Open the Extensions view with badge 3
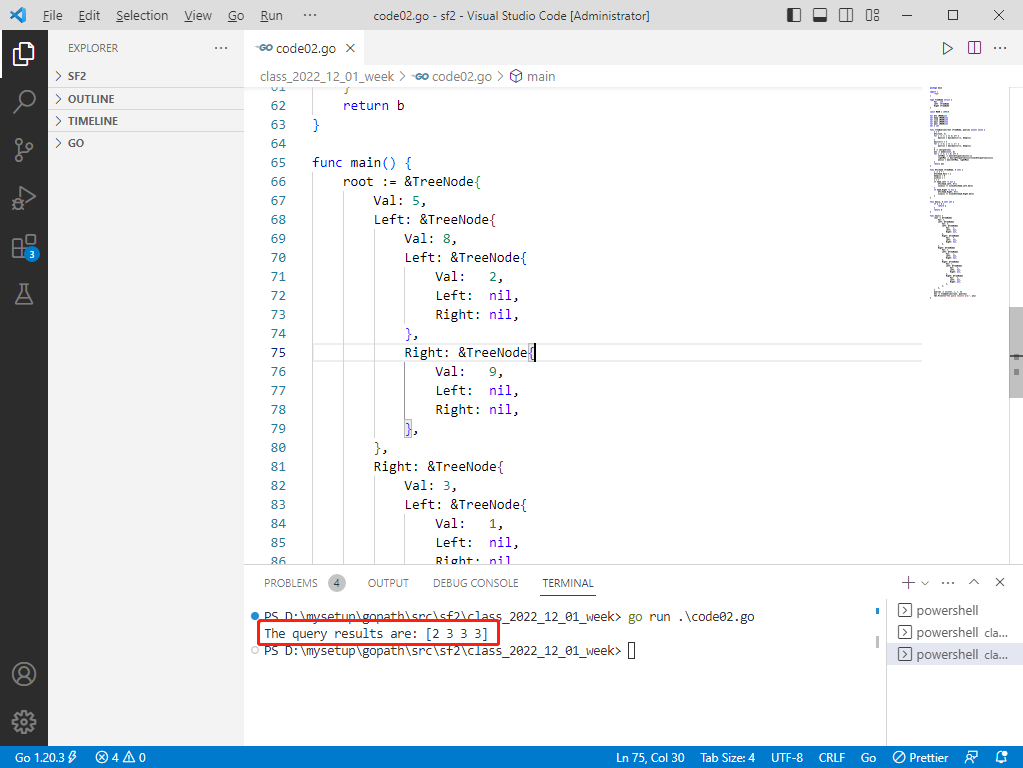 coord(23,247)
